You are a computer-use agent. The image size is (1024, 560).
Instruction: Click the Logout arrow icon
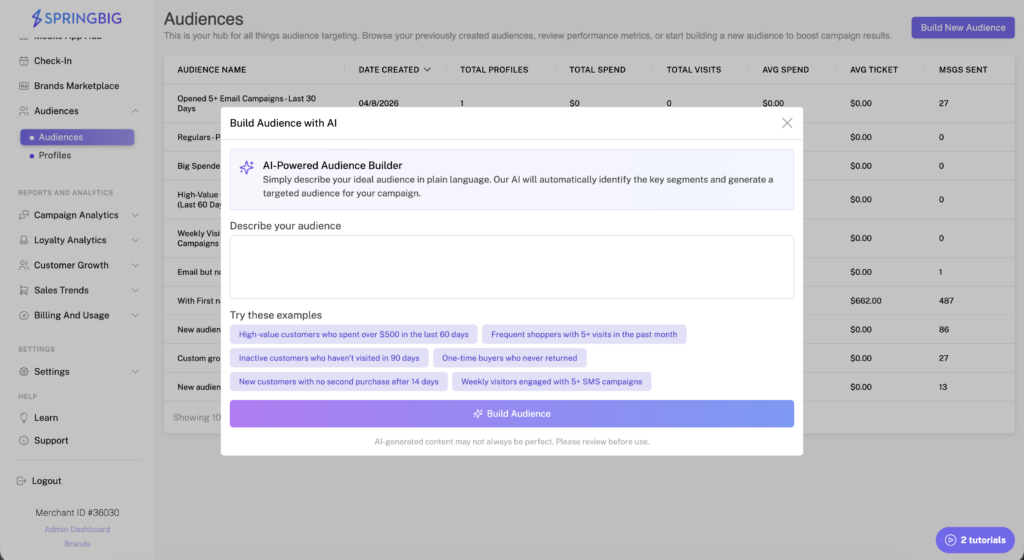(x=22, y=481)
